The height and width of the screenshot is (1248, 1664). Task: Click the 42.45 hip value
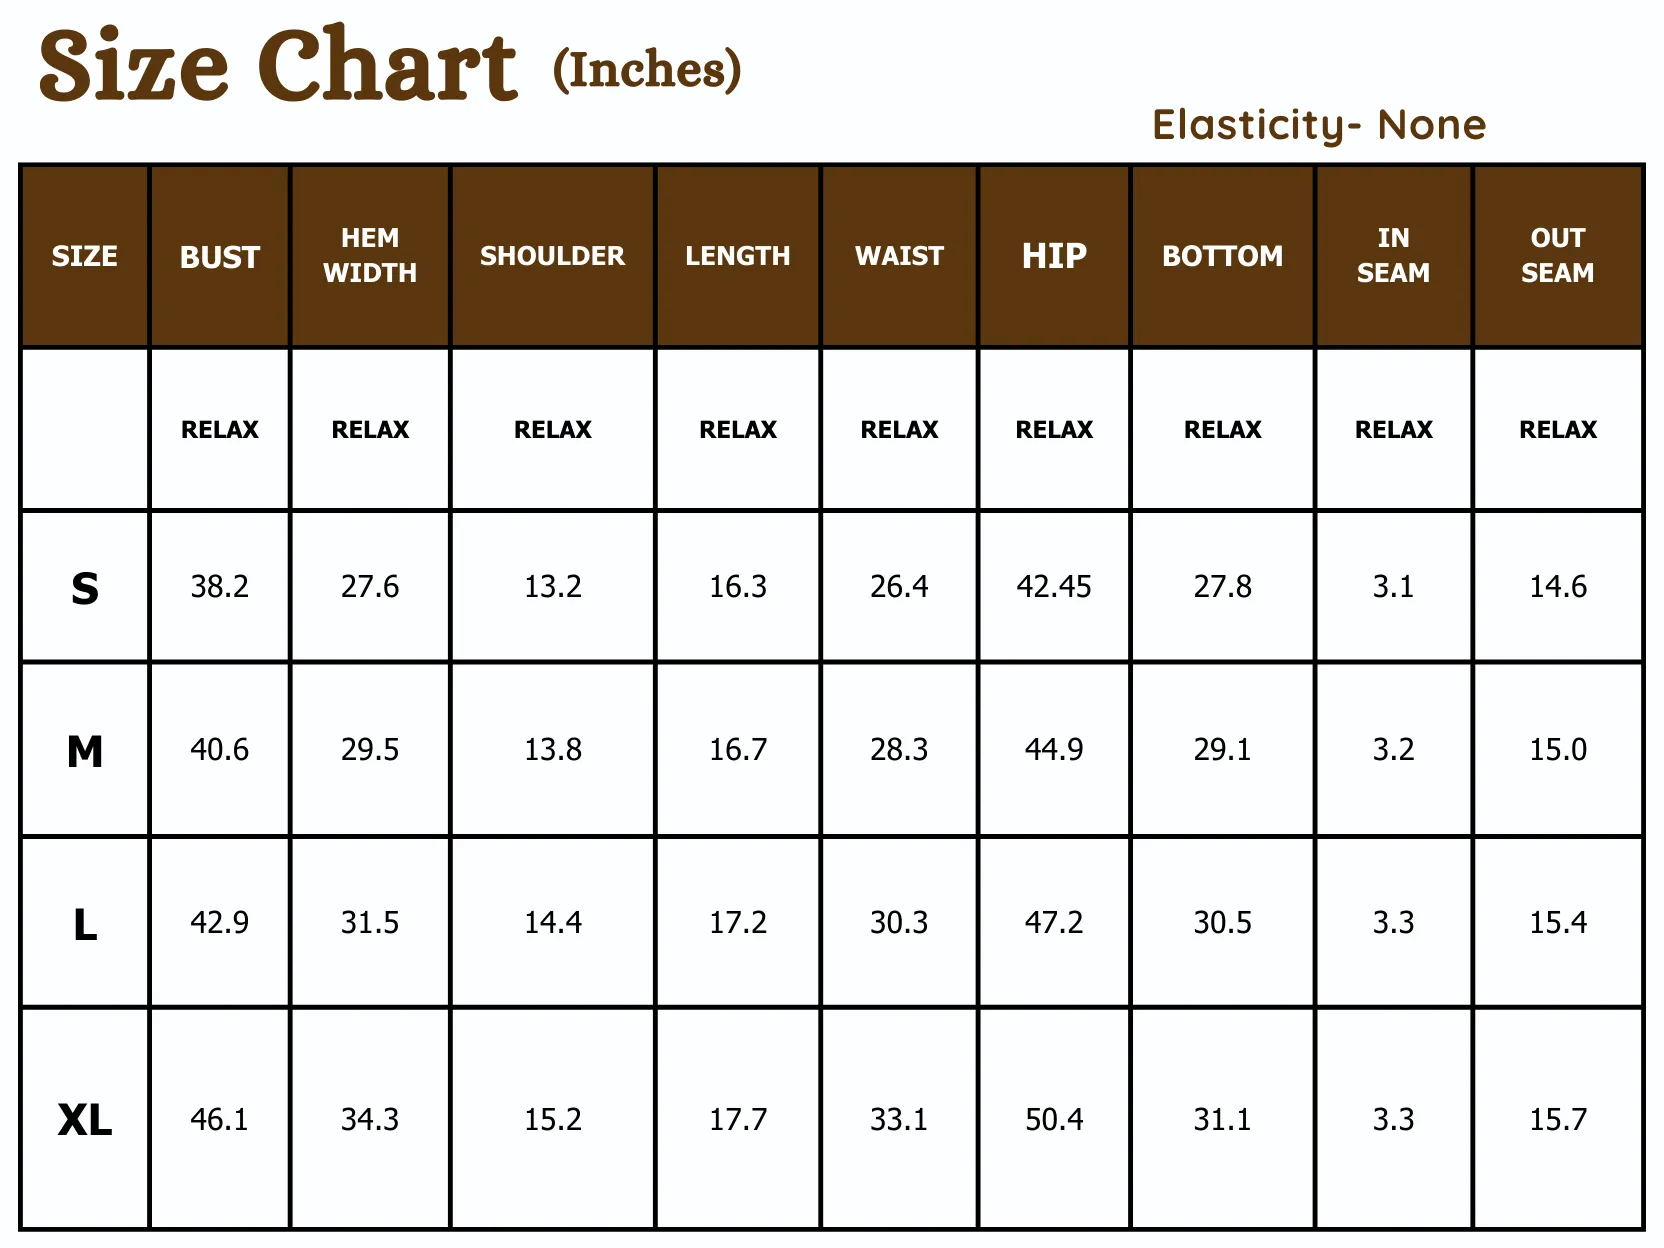(x=1054, y=586)
